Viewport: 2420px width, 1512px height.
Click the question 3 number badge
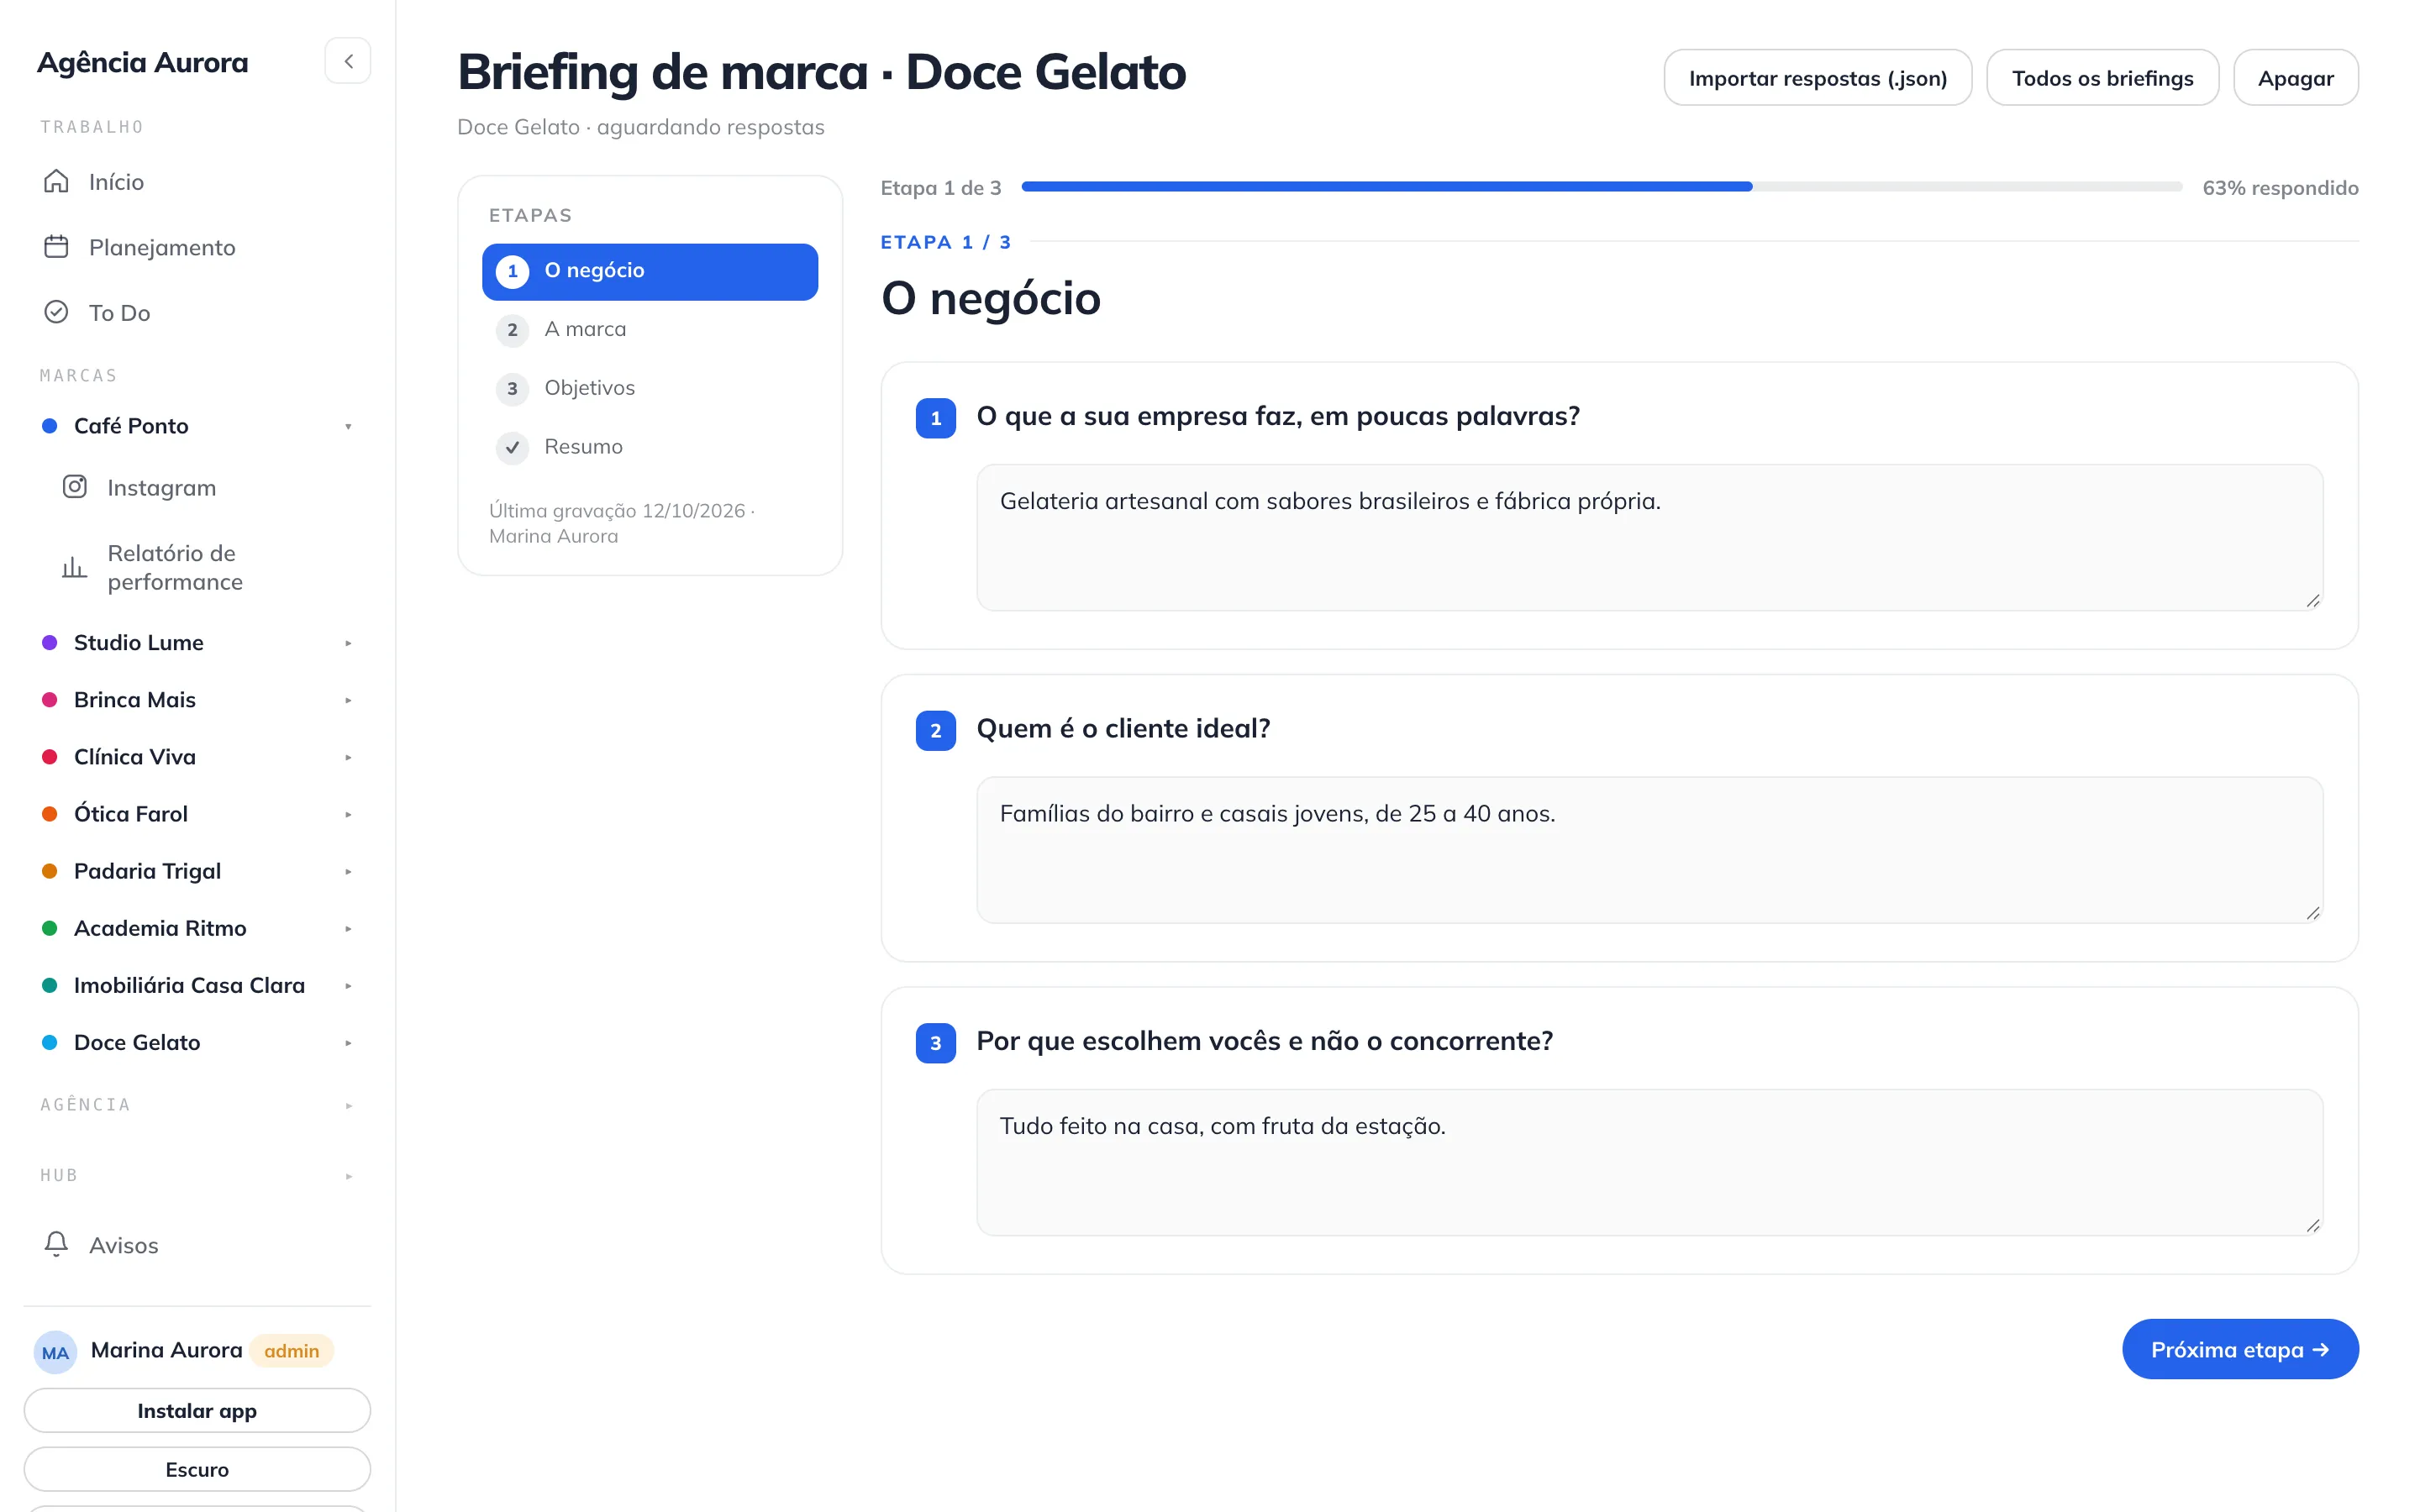[x=936, y=1043]
